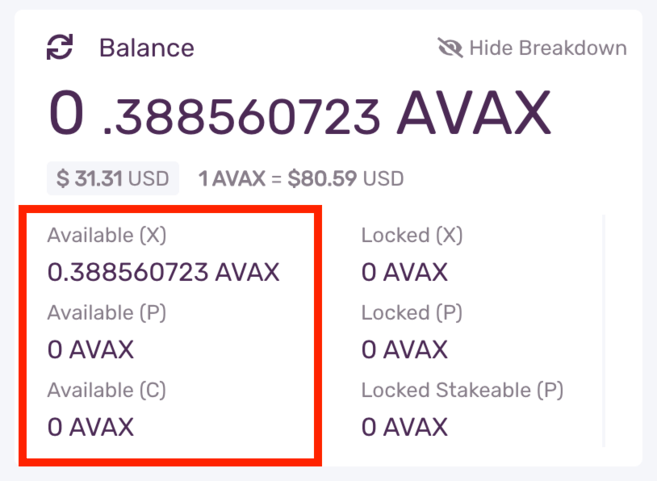Select the Available (X) label
The width and height of the screenshot is (657, 481).
pyautogui.click(x=105, y=235)
